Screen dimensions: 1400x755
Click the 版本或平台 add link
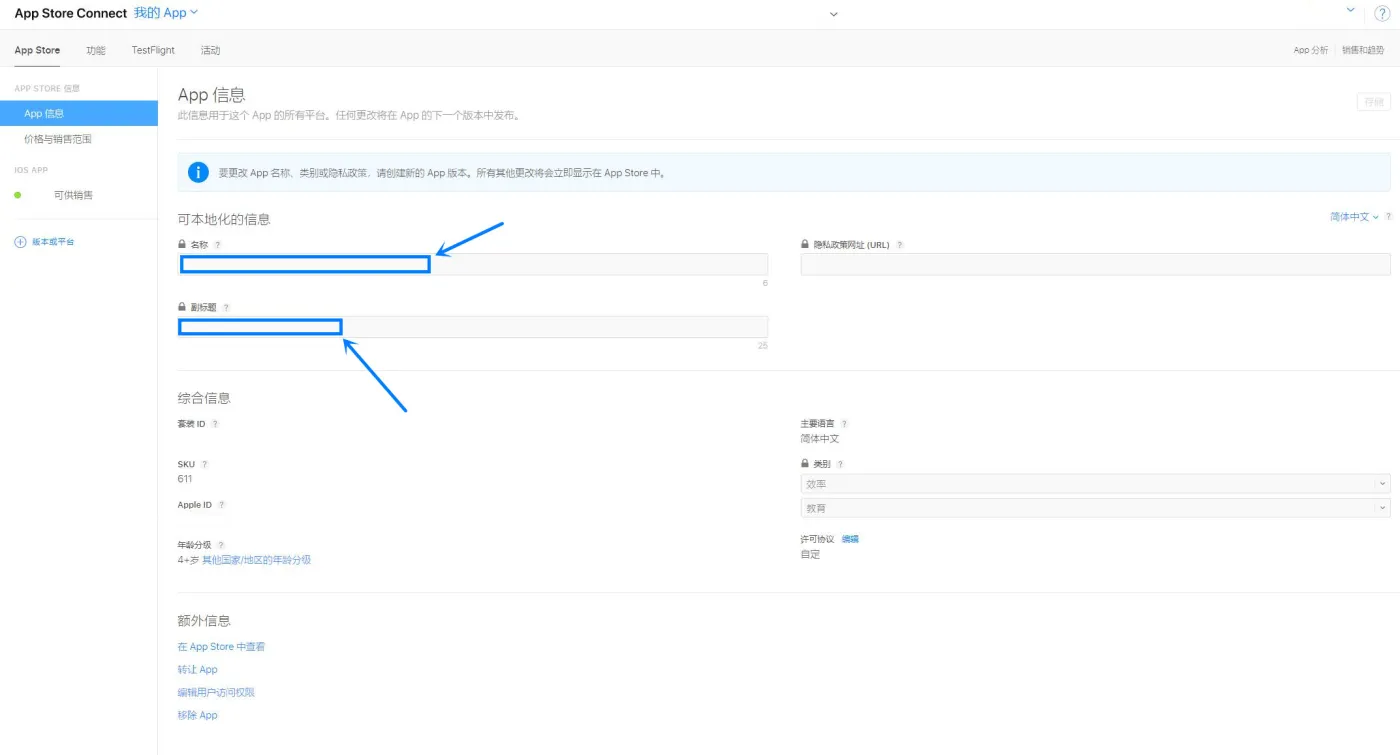pos(53,242)
